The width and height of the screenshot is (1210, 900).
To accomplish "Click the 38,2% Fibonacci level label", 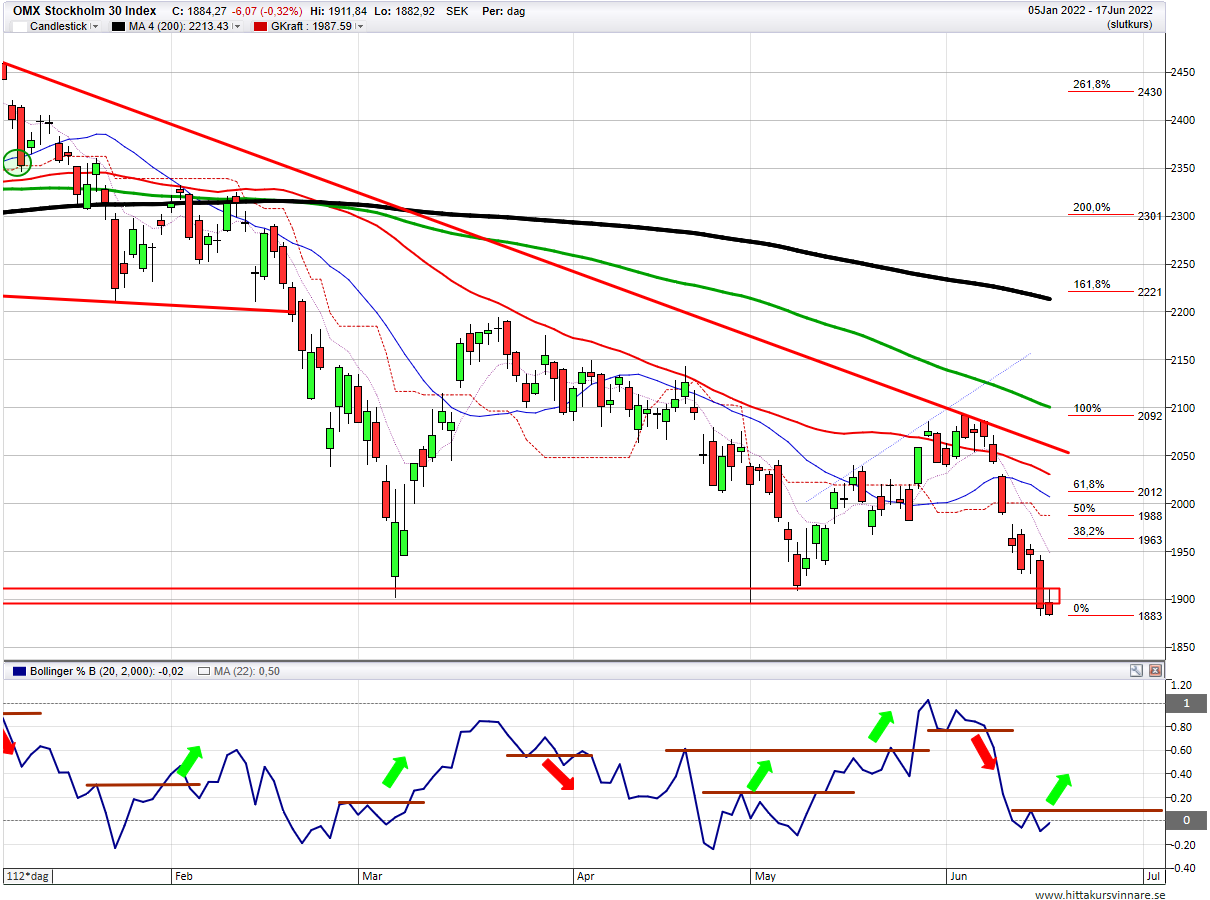I will click(x=1088, y=532).
